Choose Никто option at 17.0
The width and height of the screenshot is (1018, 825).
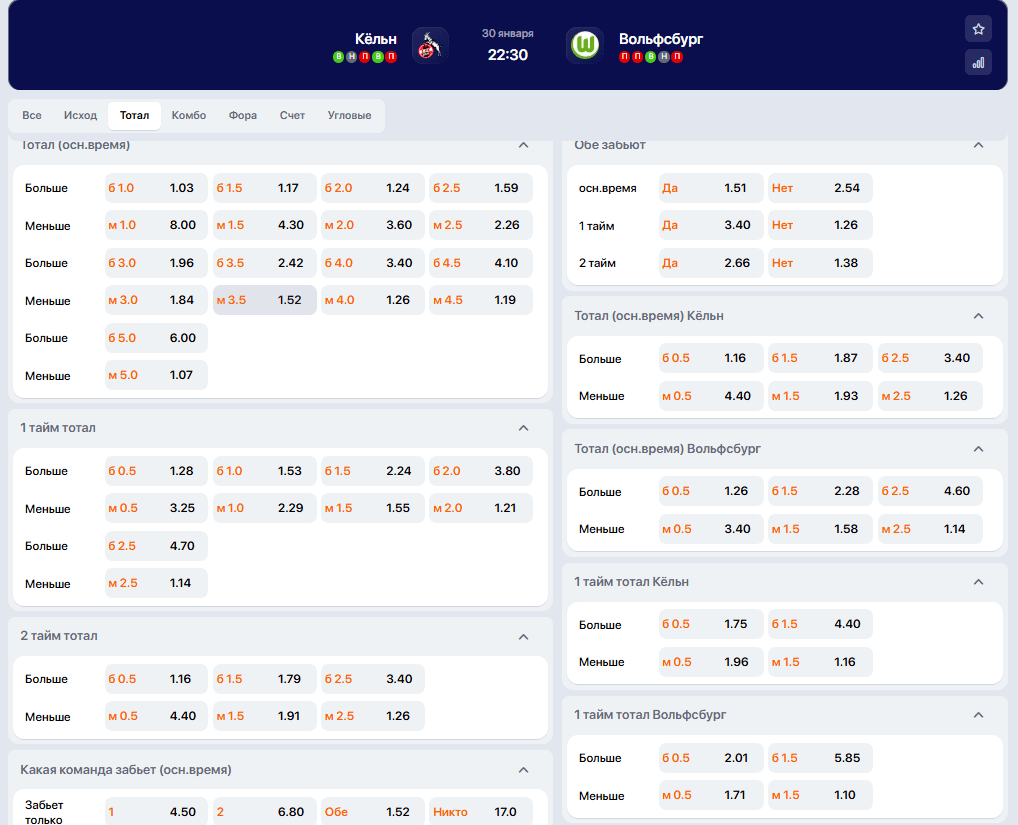(x=481, y=812)
